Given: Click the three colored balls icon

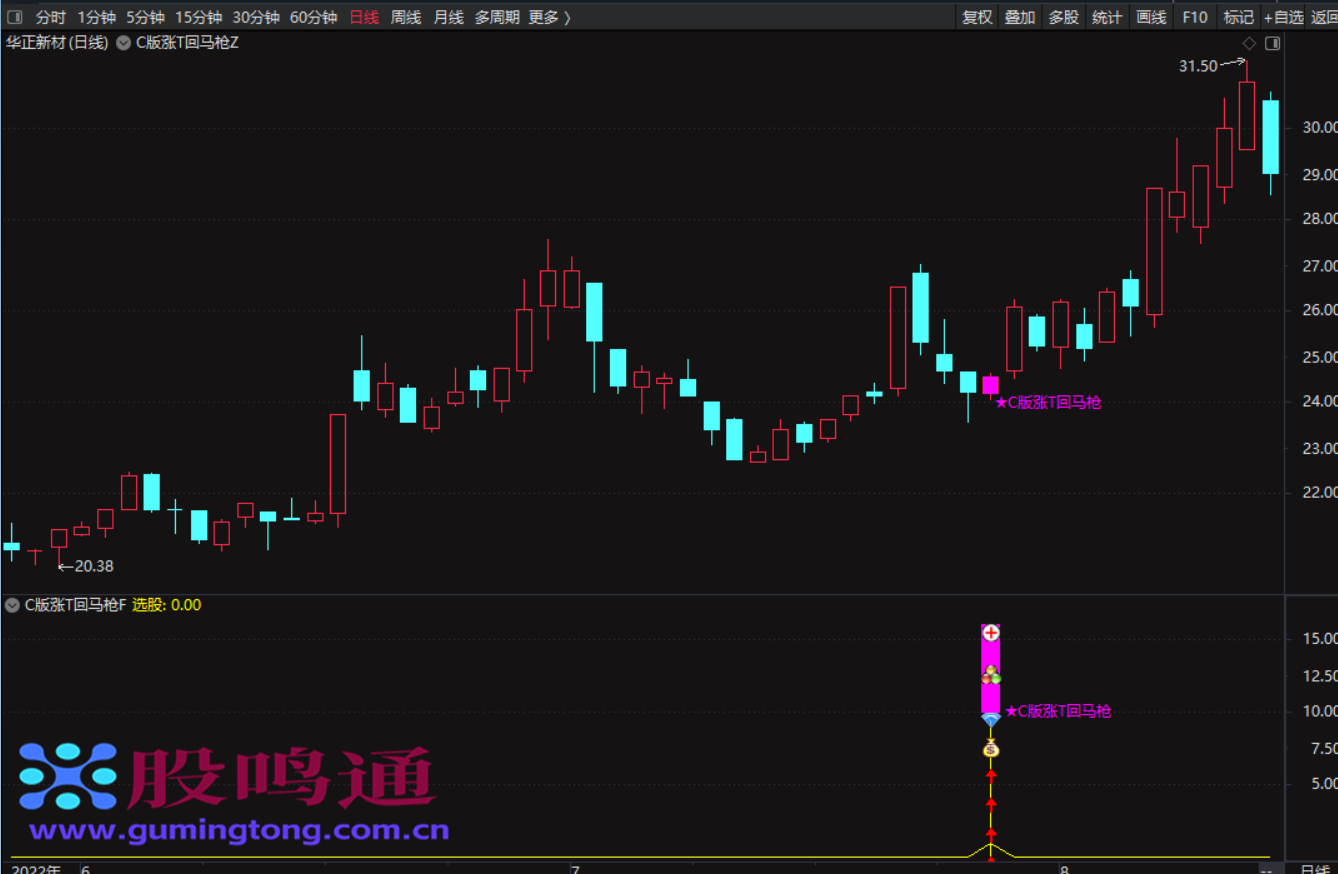Looking at the screenshot, I should click(x=991, y=675).
